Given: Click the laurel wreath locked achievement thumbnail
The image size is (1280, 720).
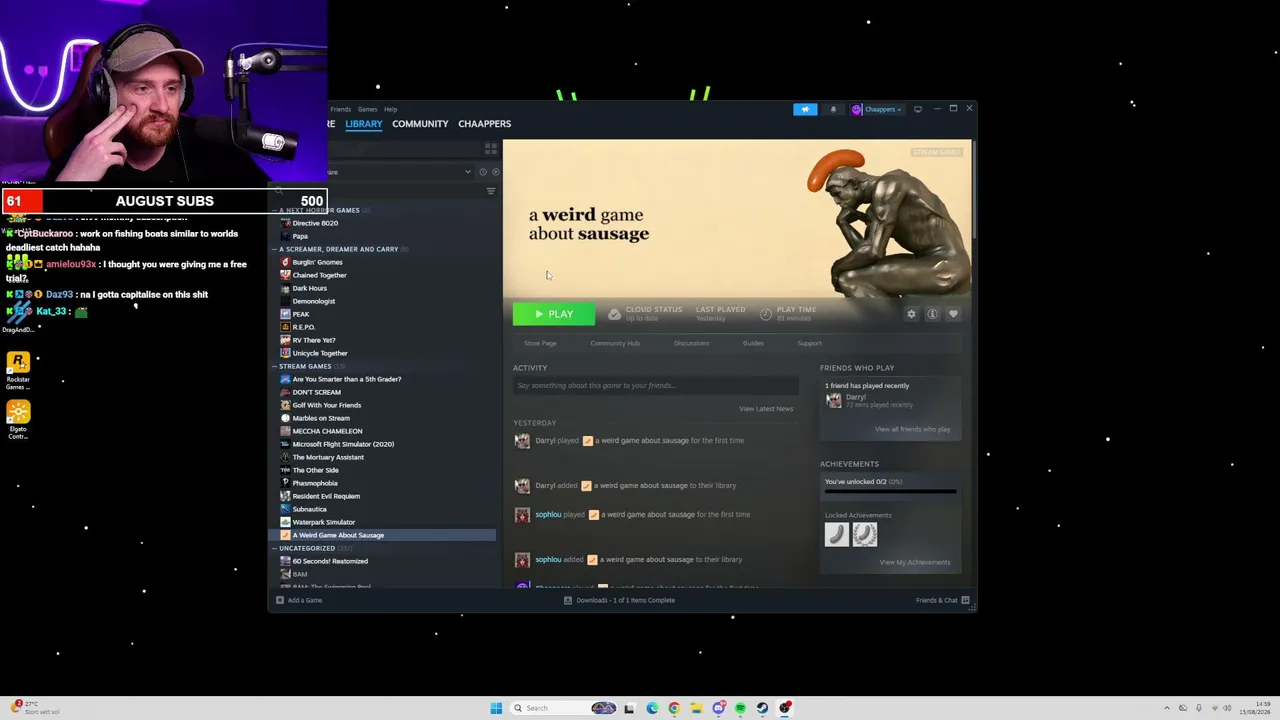Looking at the screenshot, I should [865, 535].
